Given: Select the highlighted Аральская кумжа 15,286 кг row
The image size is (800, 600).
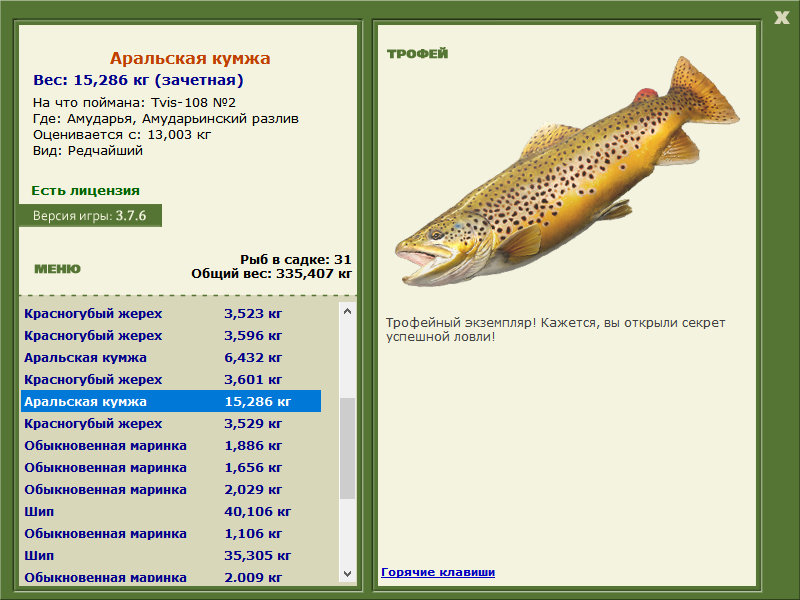Looking at the screenshot, I should [171, 401].
